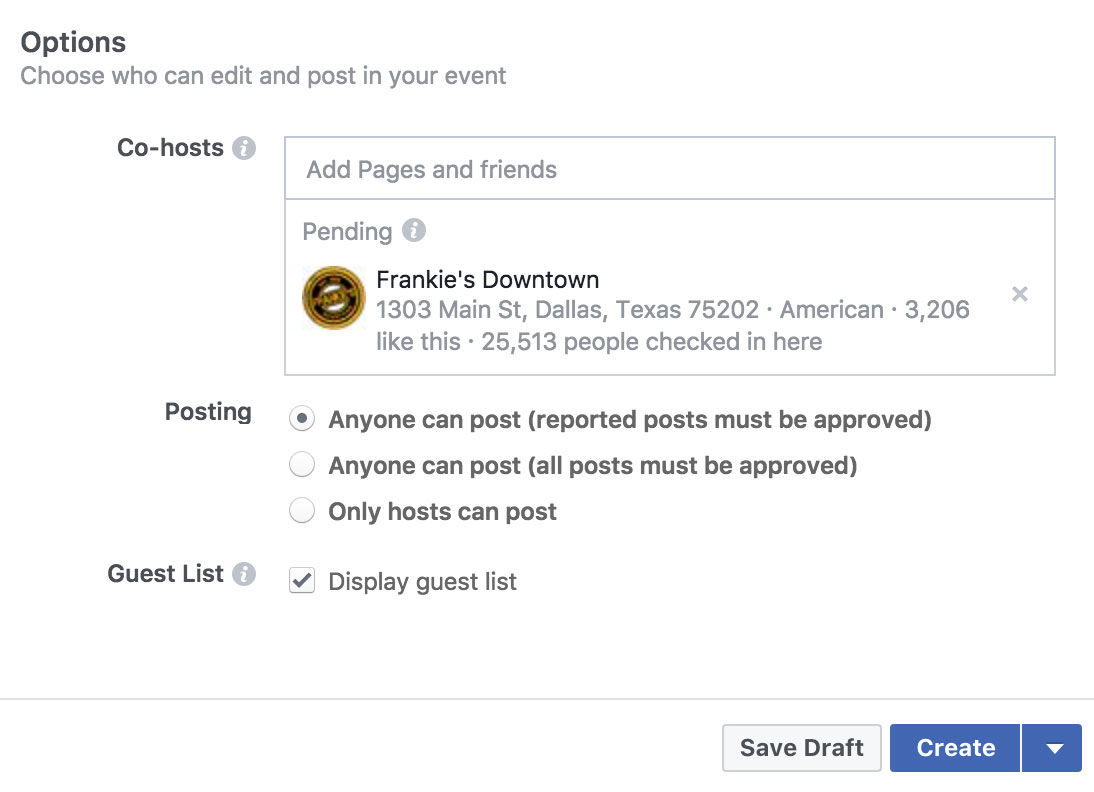Click the Co-hosts info icon
This screenshot has height=792, width=1094.
[x=243, y=148]
